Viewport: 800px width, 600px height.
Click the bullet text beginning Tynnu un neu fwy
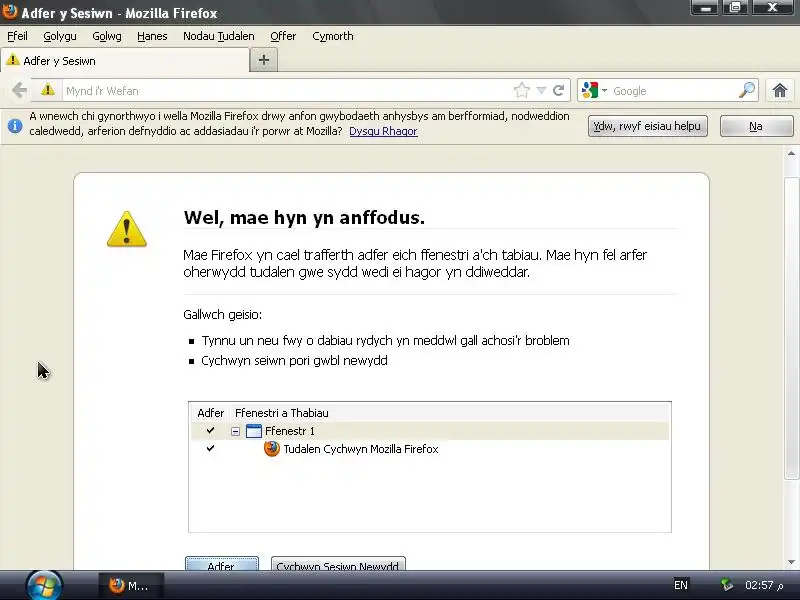pyautogui.click(x=385, y=340)
